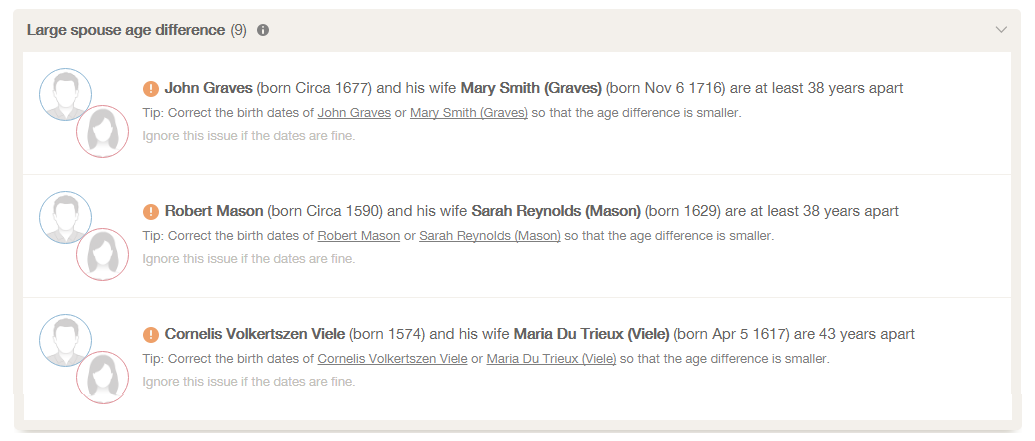Open the Maria Du Trieux (Viele) tip link
The width and height of the screenshot is (1035, 441).
pyautogui.click(x=551, y=359)
